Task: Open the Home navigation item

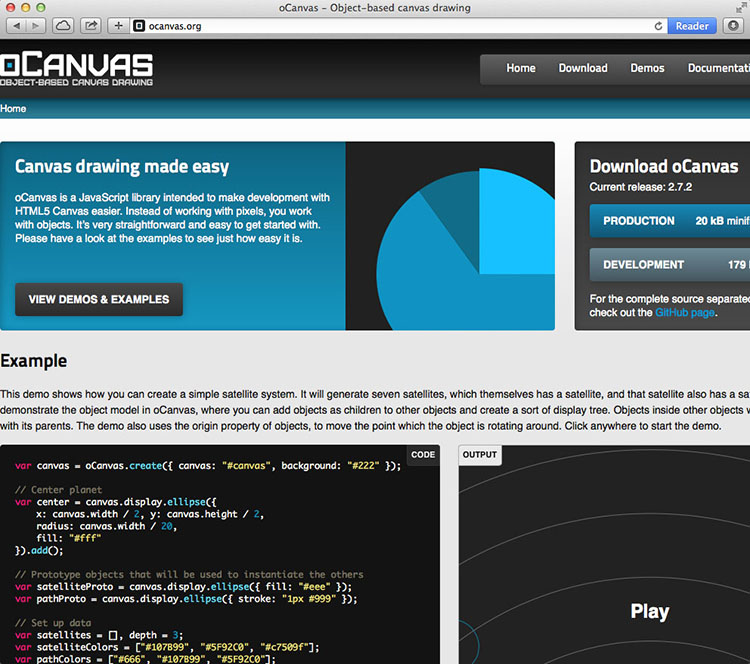Action: point(521,68)
